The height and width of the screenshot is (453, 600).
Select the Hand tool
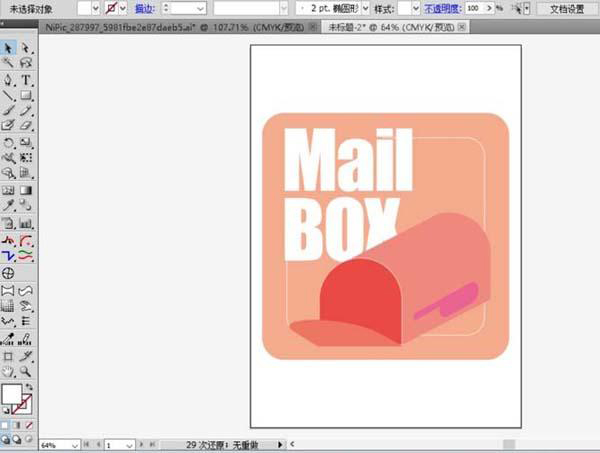8,371
